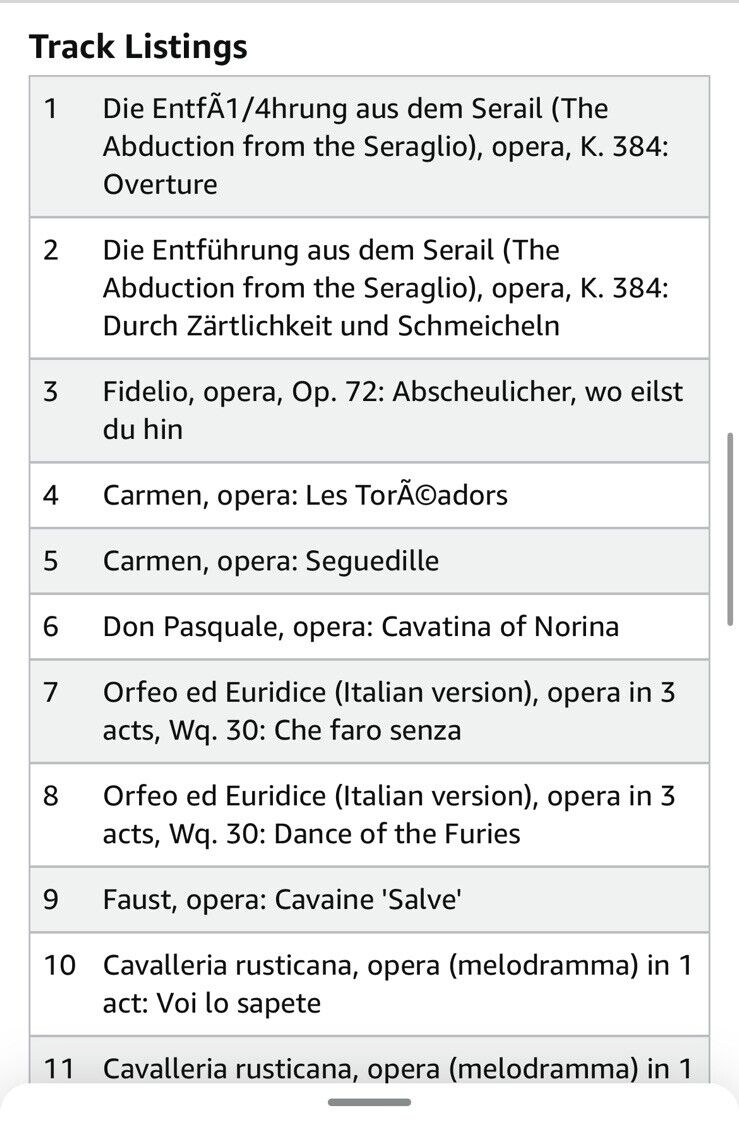Click Don Pasquale 'Cavatina of Norina' title
Viewport: 739px width, 1133px height.
(360, 627)
